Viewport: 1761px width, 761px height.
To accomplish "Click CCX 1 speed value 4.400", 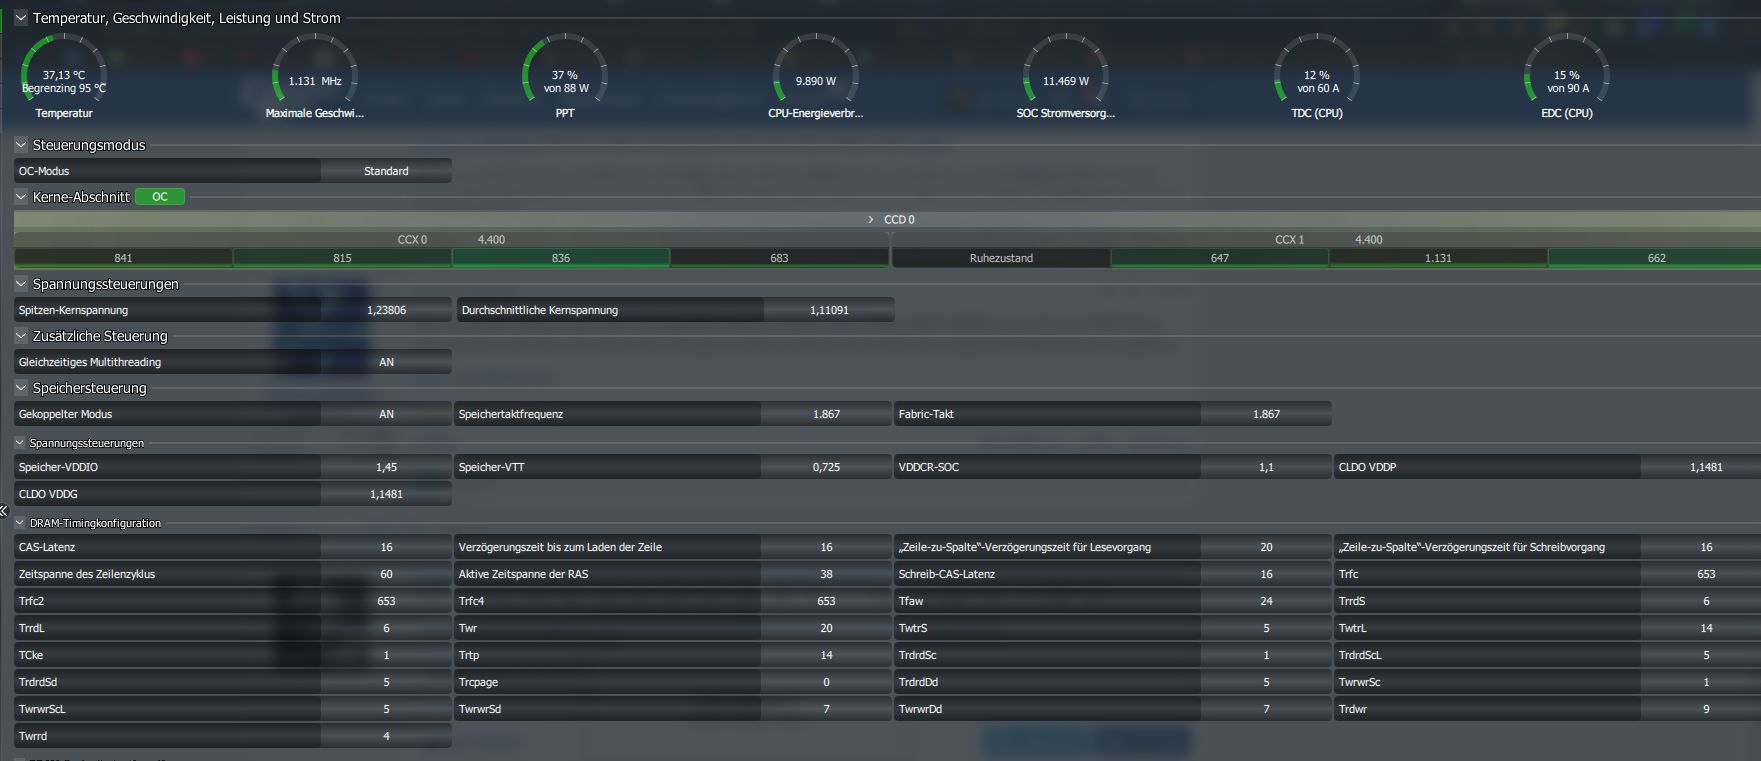I will click(x=1368, y=240).
